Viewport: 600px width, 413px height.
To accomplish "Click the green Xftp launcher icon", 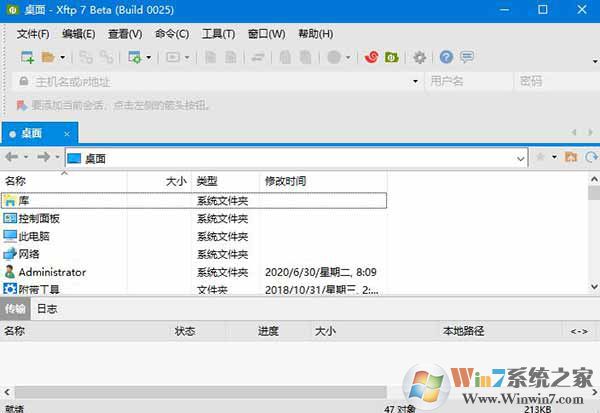I will 391,57.
